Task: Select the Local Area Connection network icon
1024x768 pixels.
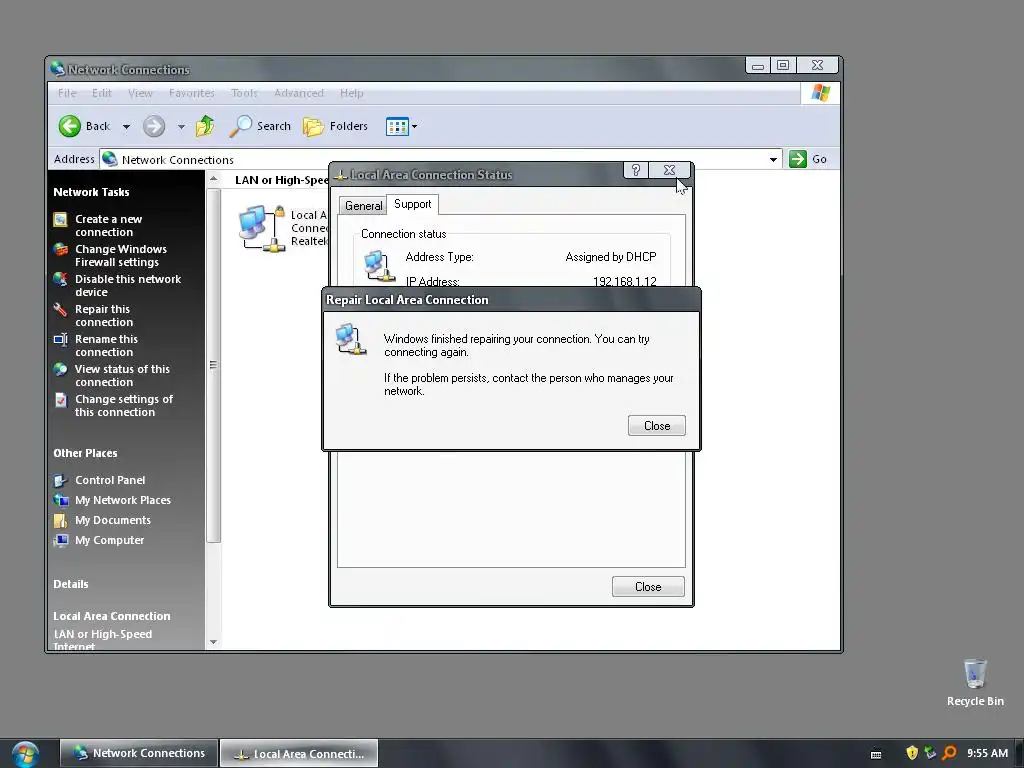Action: point(262,229)
